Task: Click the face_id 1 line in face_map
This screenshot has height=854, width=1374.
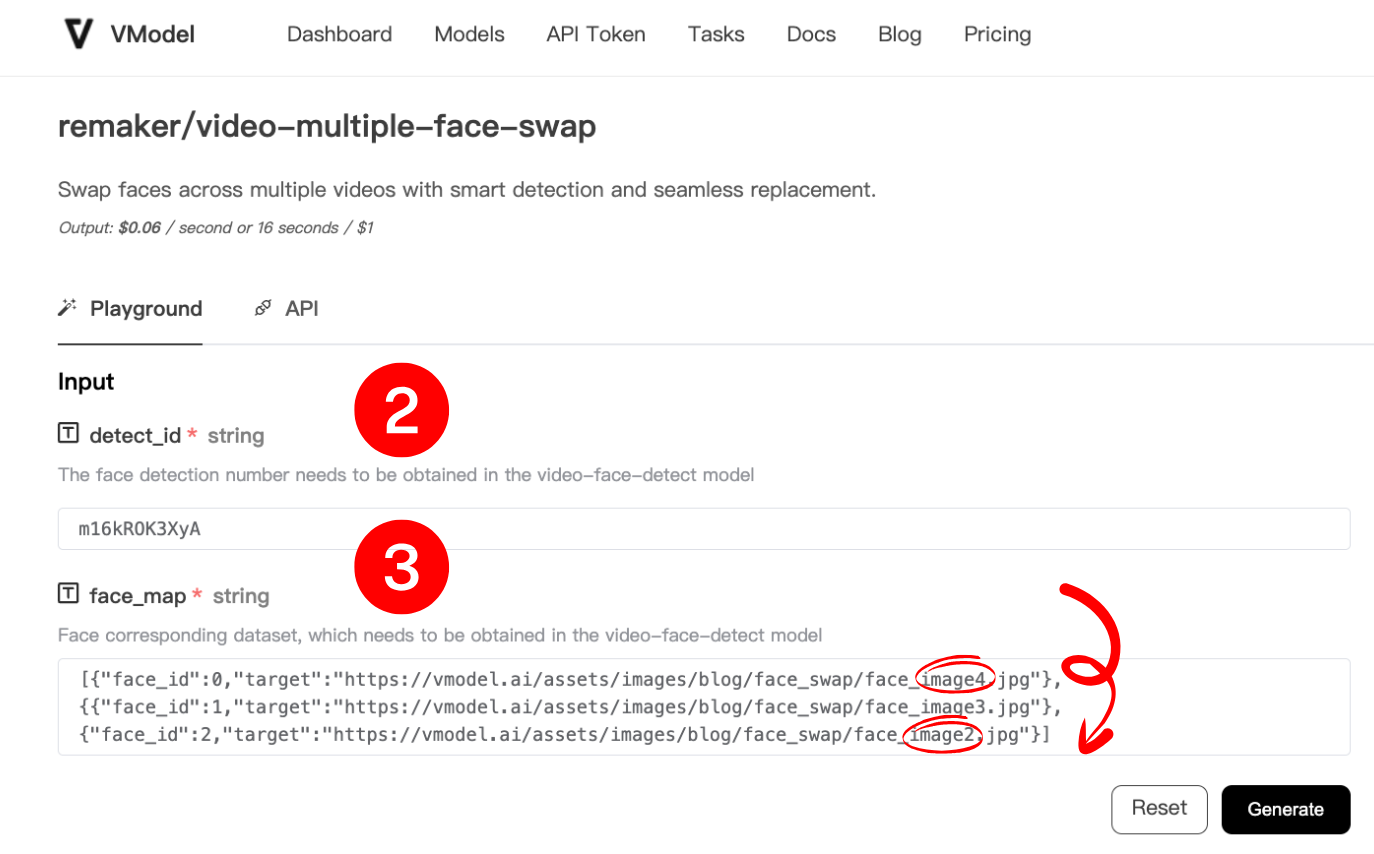Action: click(569, 708)
